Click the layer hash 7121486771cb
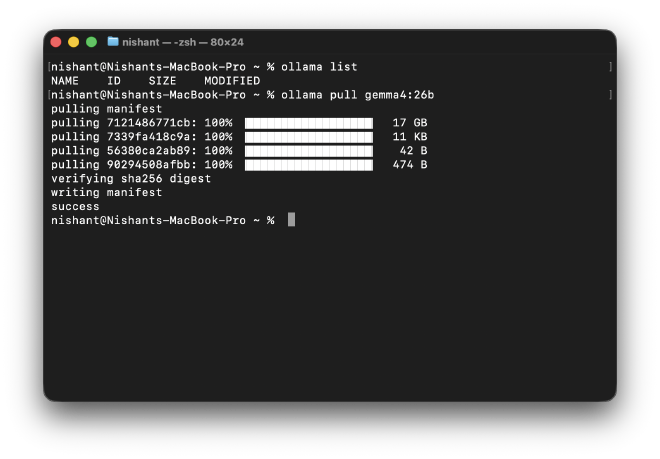 pos(148,123)
